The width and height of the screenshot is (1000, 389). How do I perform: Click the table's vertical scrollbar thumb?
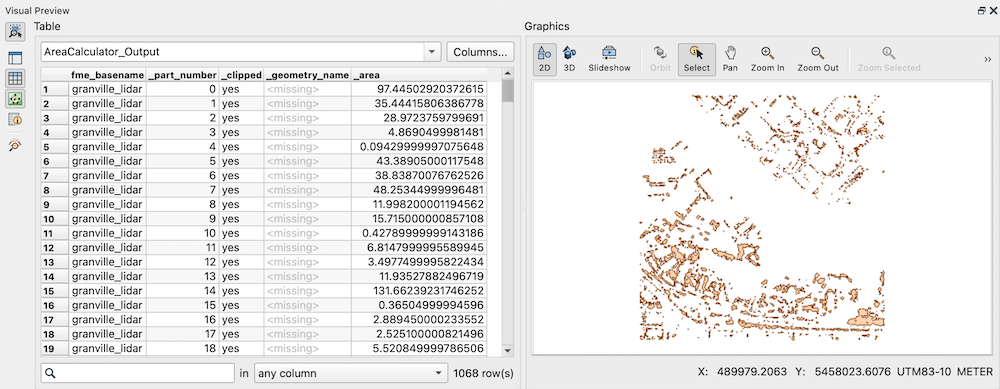pos(508,90)
